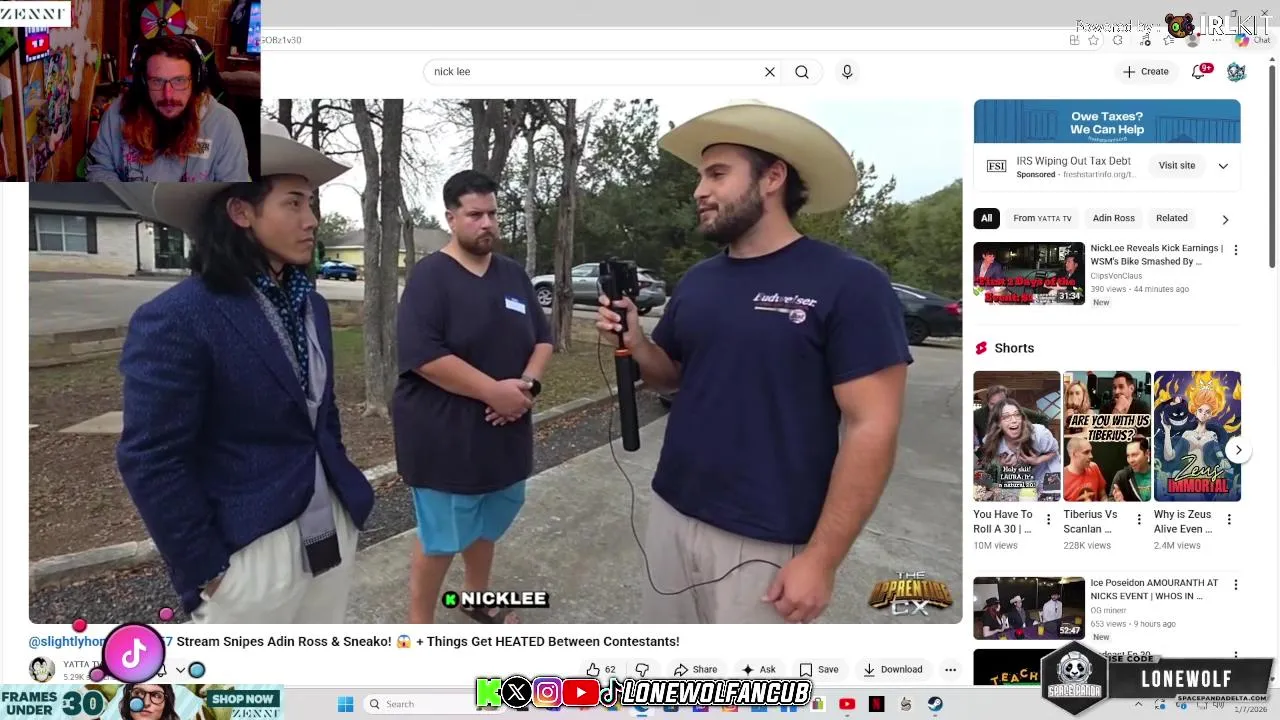Select the All filter chip
Viewport: 1280px width, 720px height.
click(x=986, y=218)
